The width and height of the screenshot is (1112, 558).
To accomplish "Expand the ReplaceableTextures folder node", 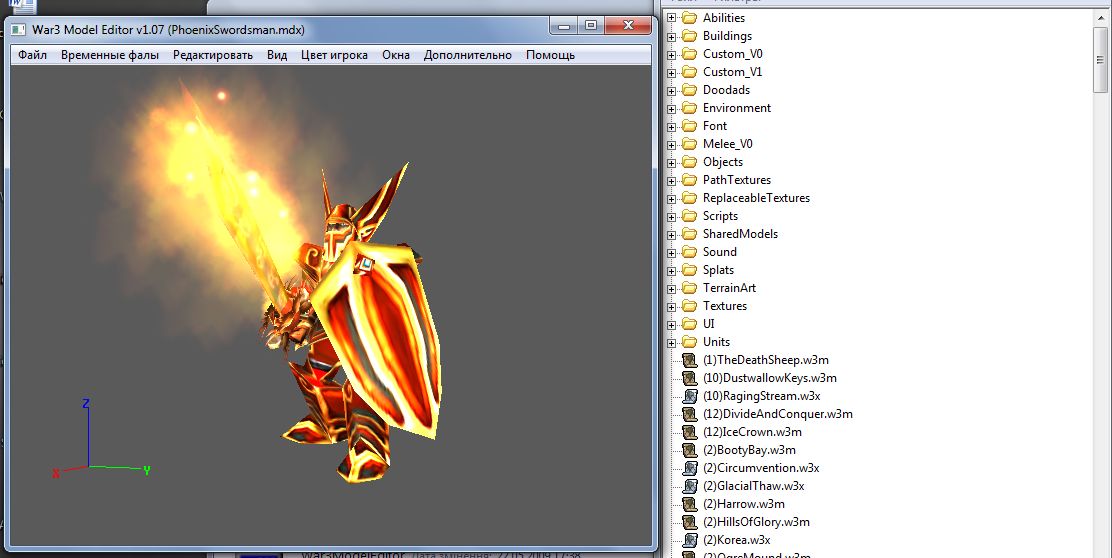I will (671, 199).
